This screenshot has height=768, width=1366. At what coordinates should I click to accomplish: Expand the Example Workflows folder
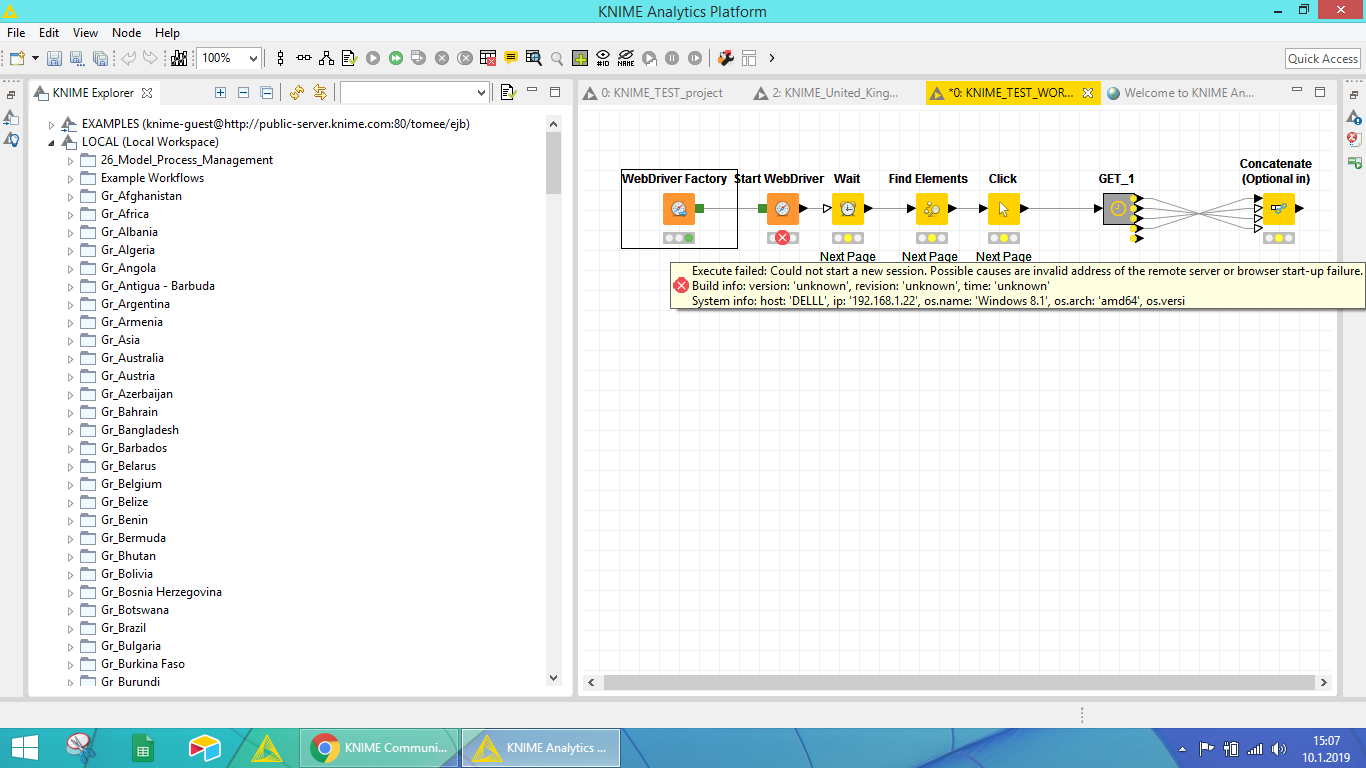pos(70,179)
